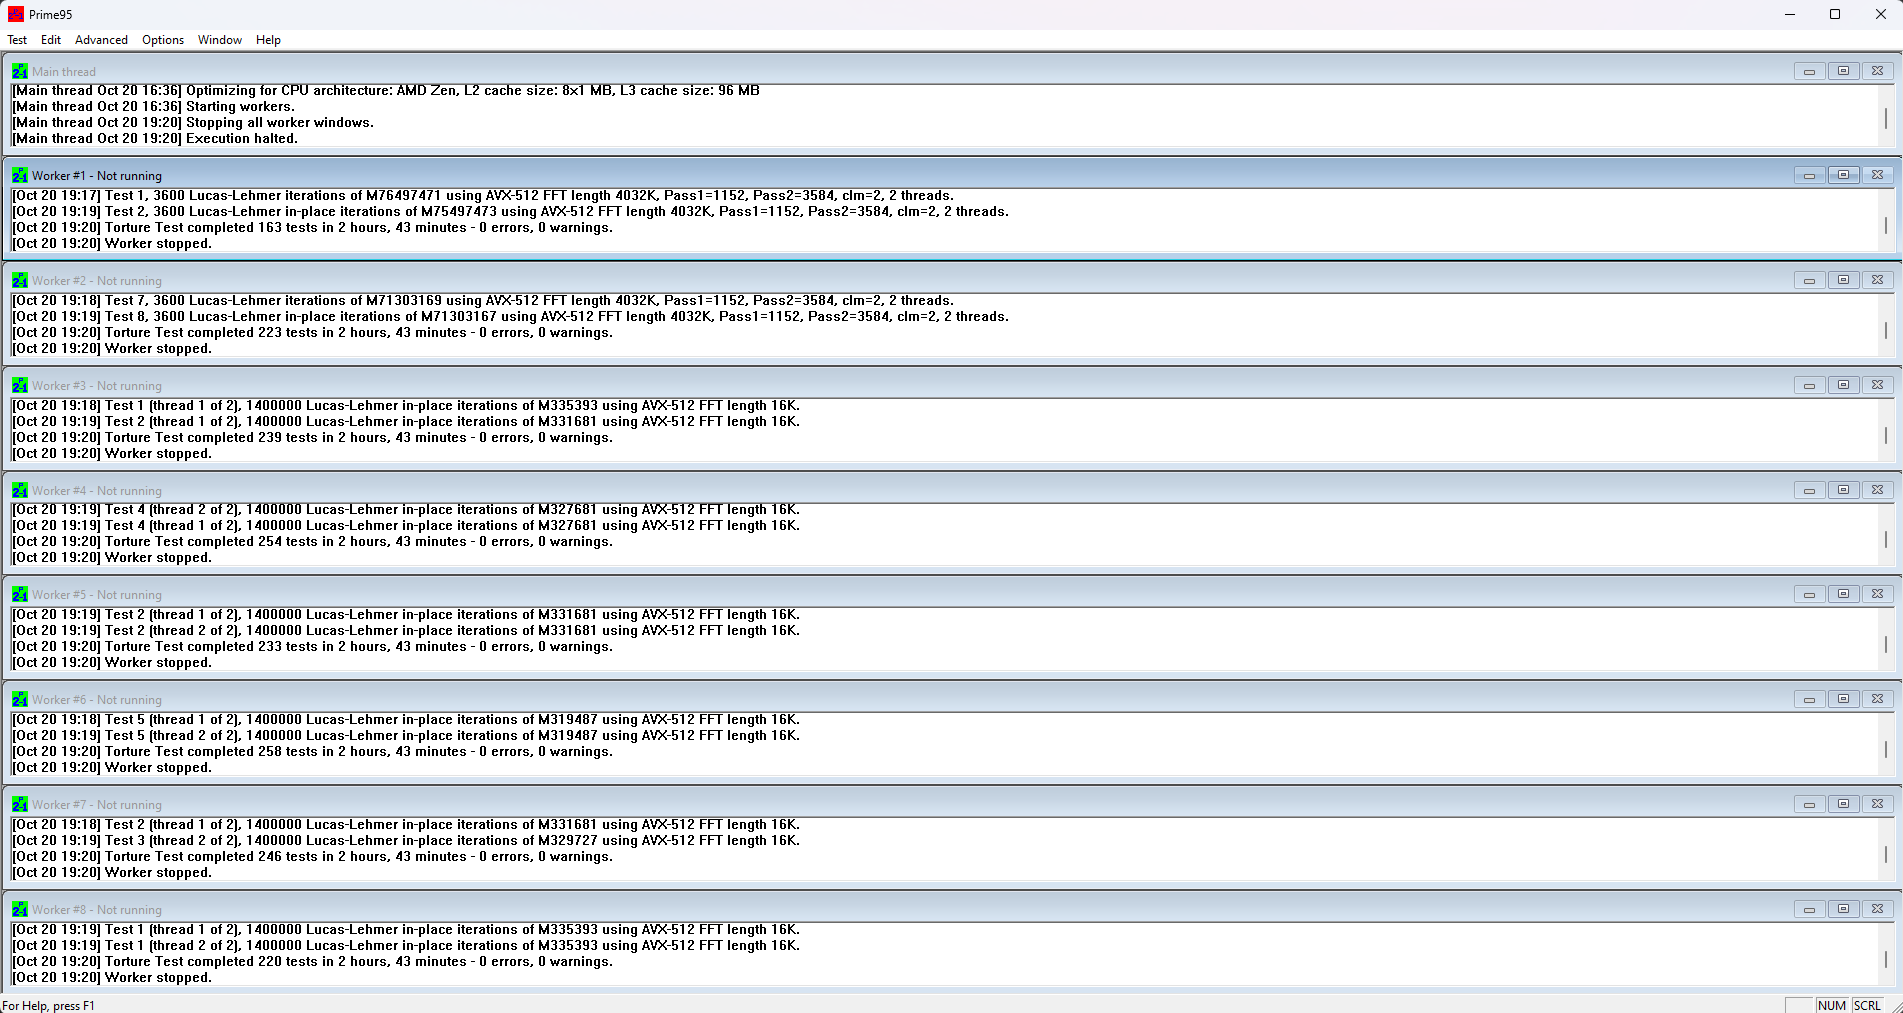
Task: Click the NUM indicator in status bar
Action: pyautogui.click(x=1832, y=1005)
